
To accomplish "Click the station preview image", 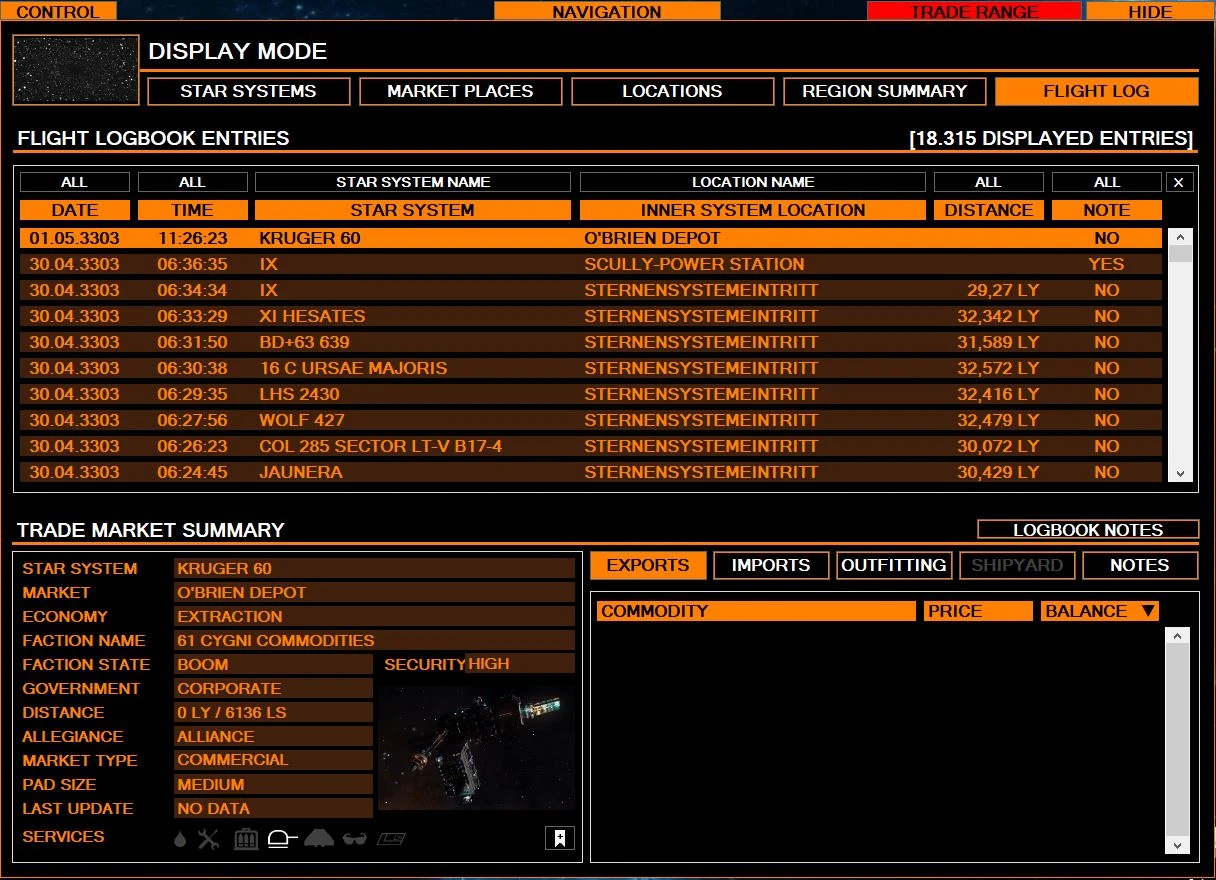I will pyautogui.click(x=476, y=748).
